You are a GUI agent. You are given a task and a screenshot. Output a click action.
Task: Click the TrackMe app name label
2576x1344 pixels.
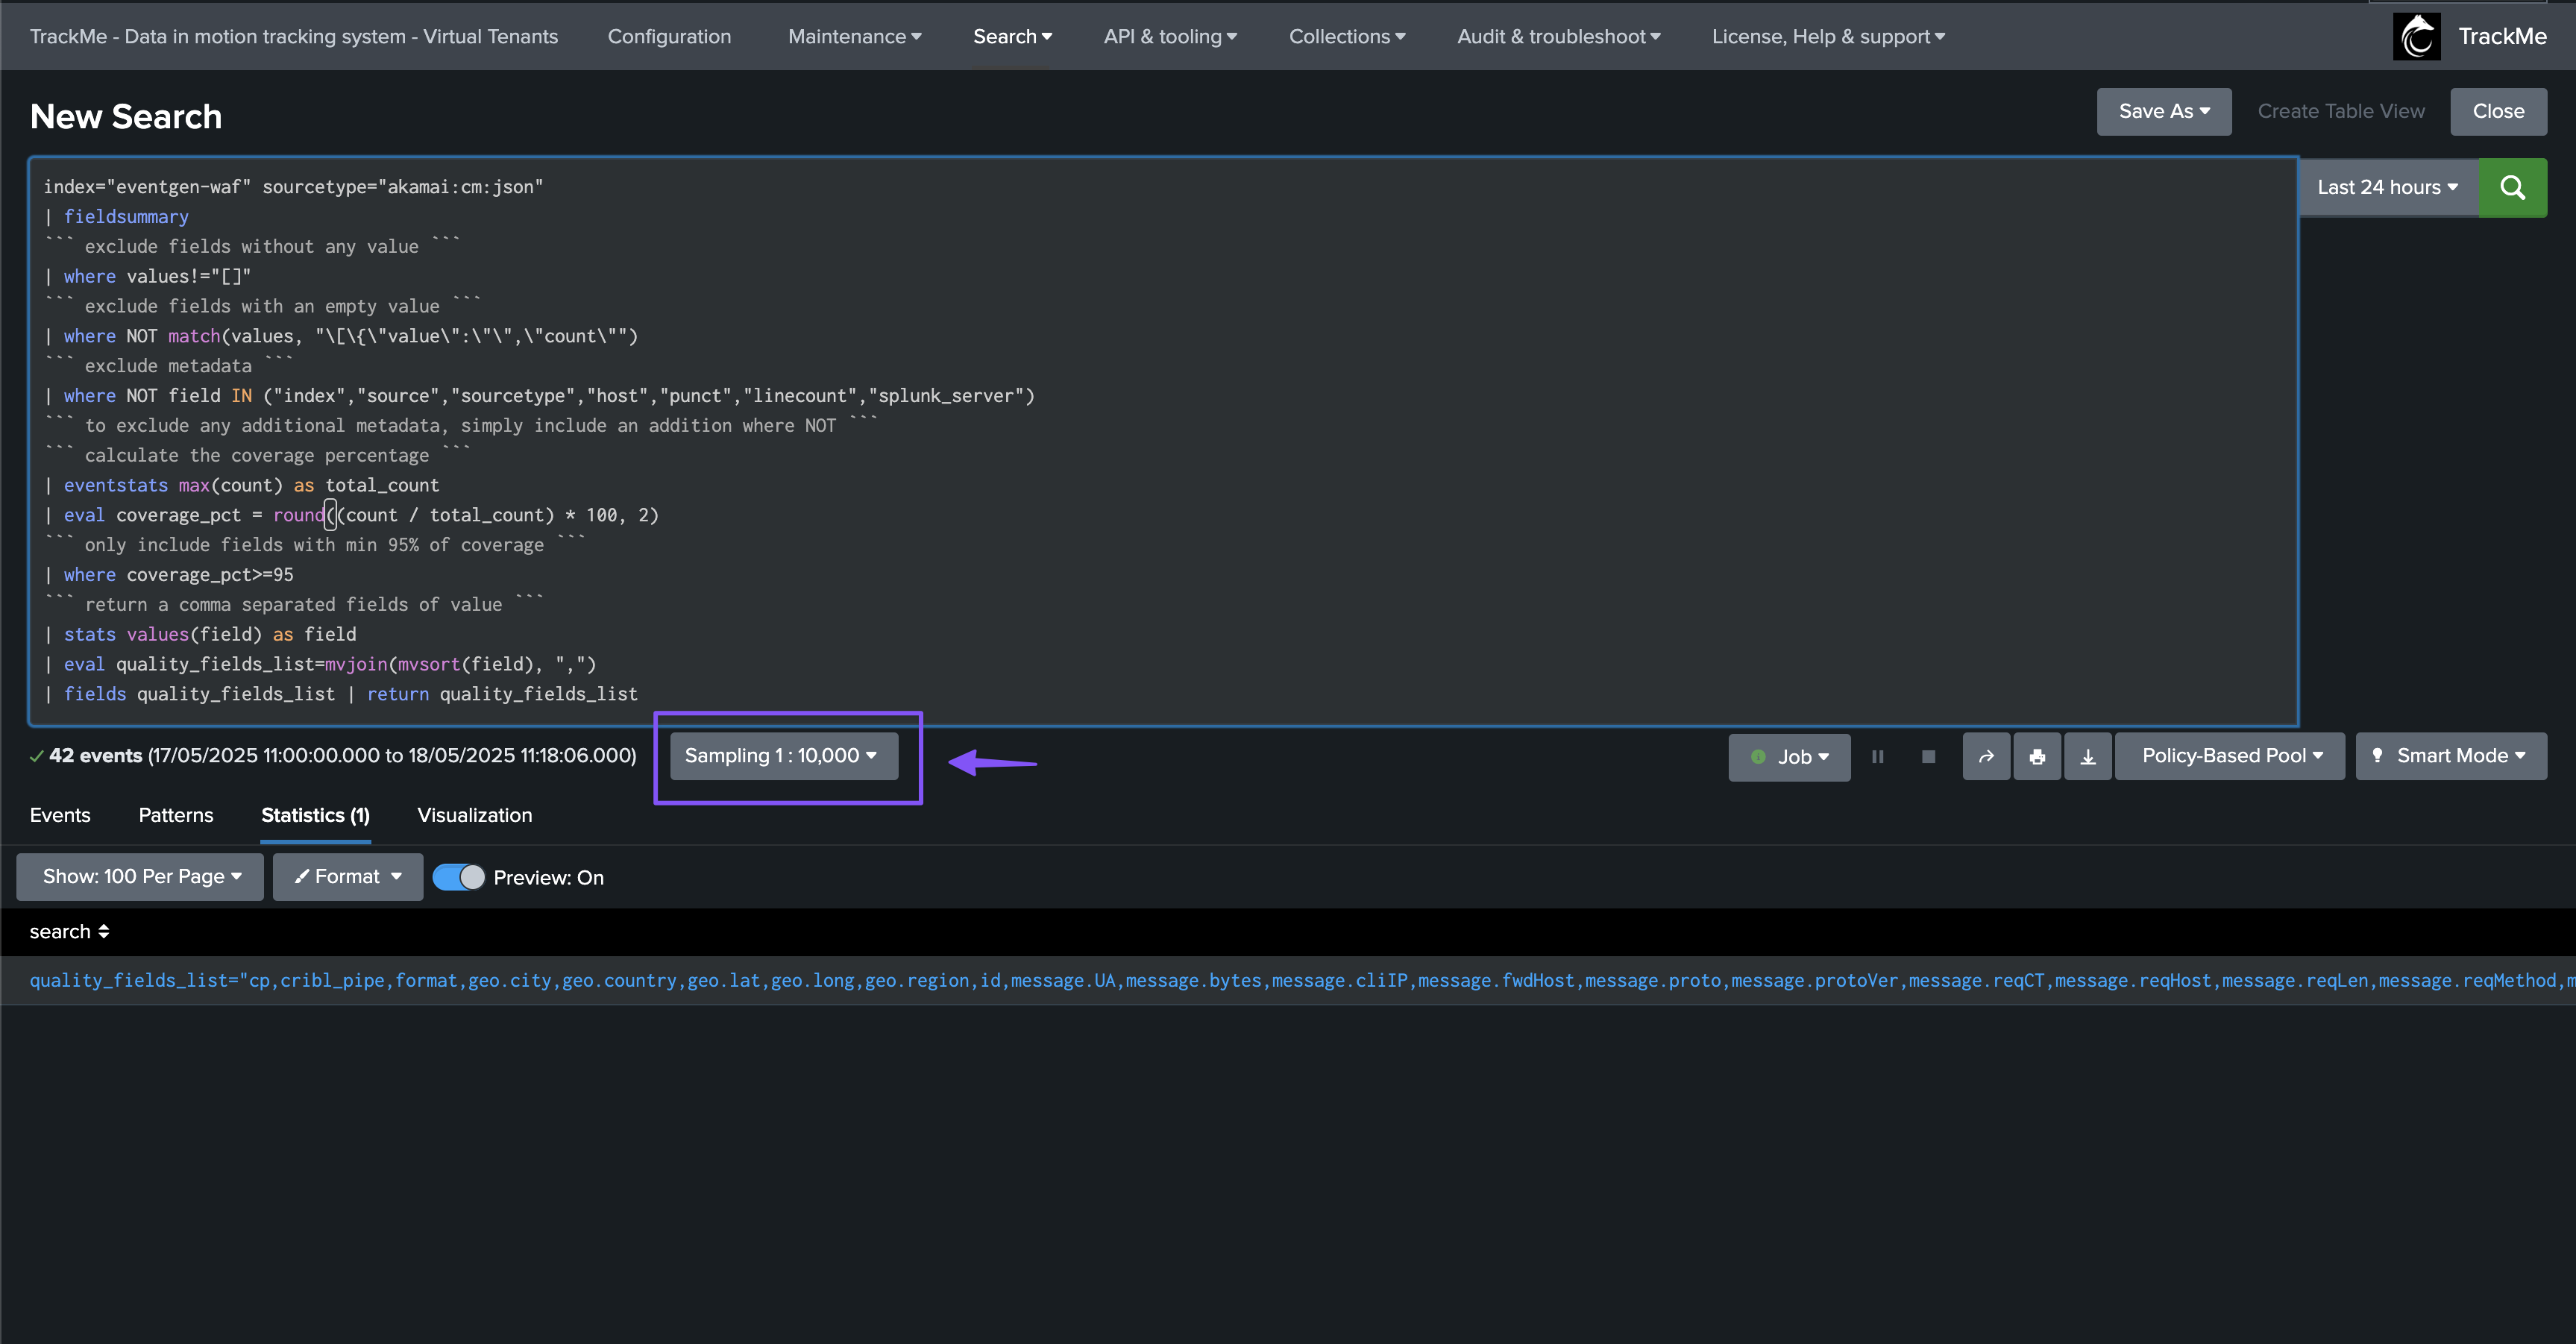[x=2502, y=37]
